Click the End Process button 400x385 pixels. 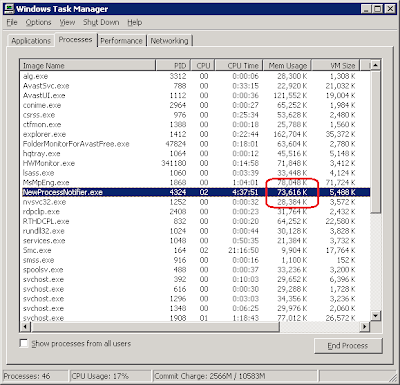[348, 346]
